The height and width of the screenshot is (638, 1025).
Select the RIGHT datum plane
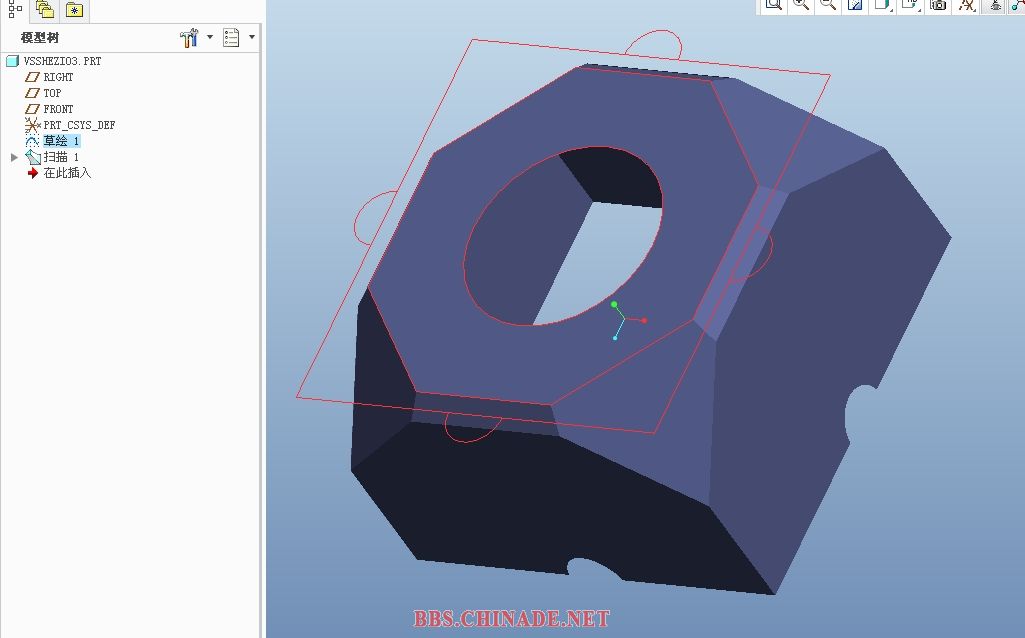57,77
